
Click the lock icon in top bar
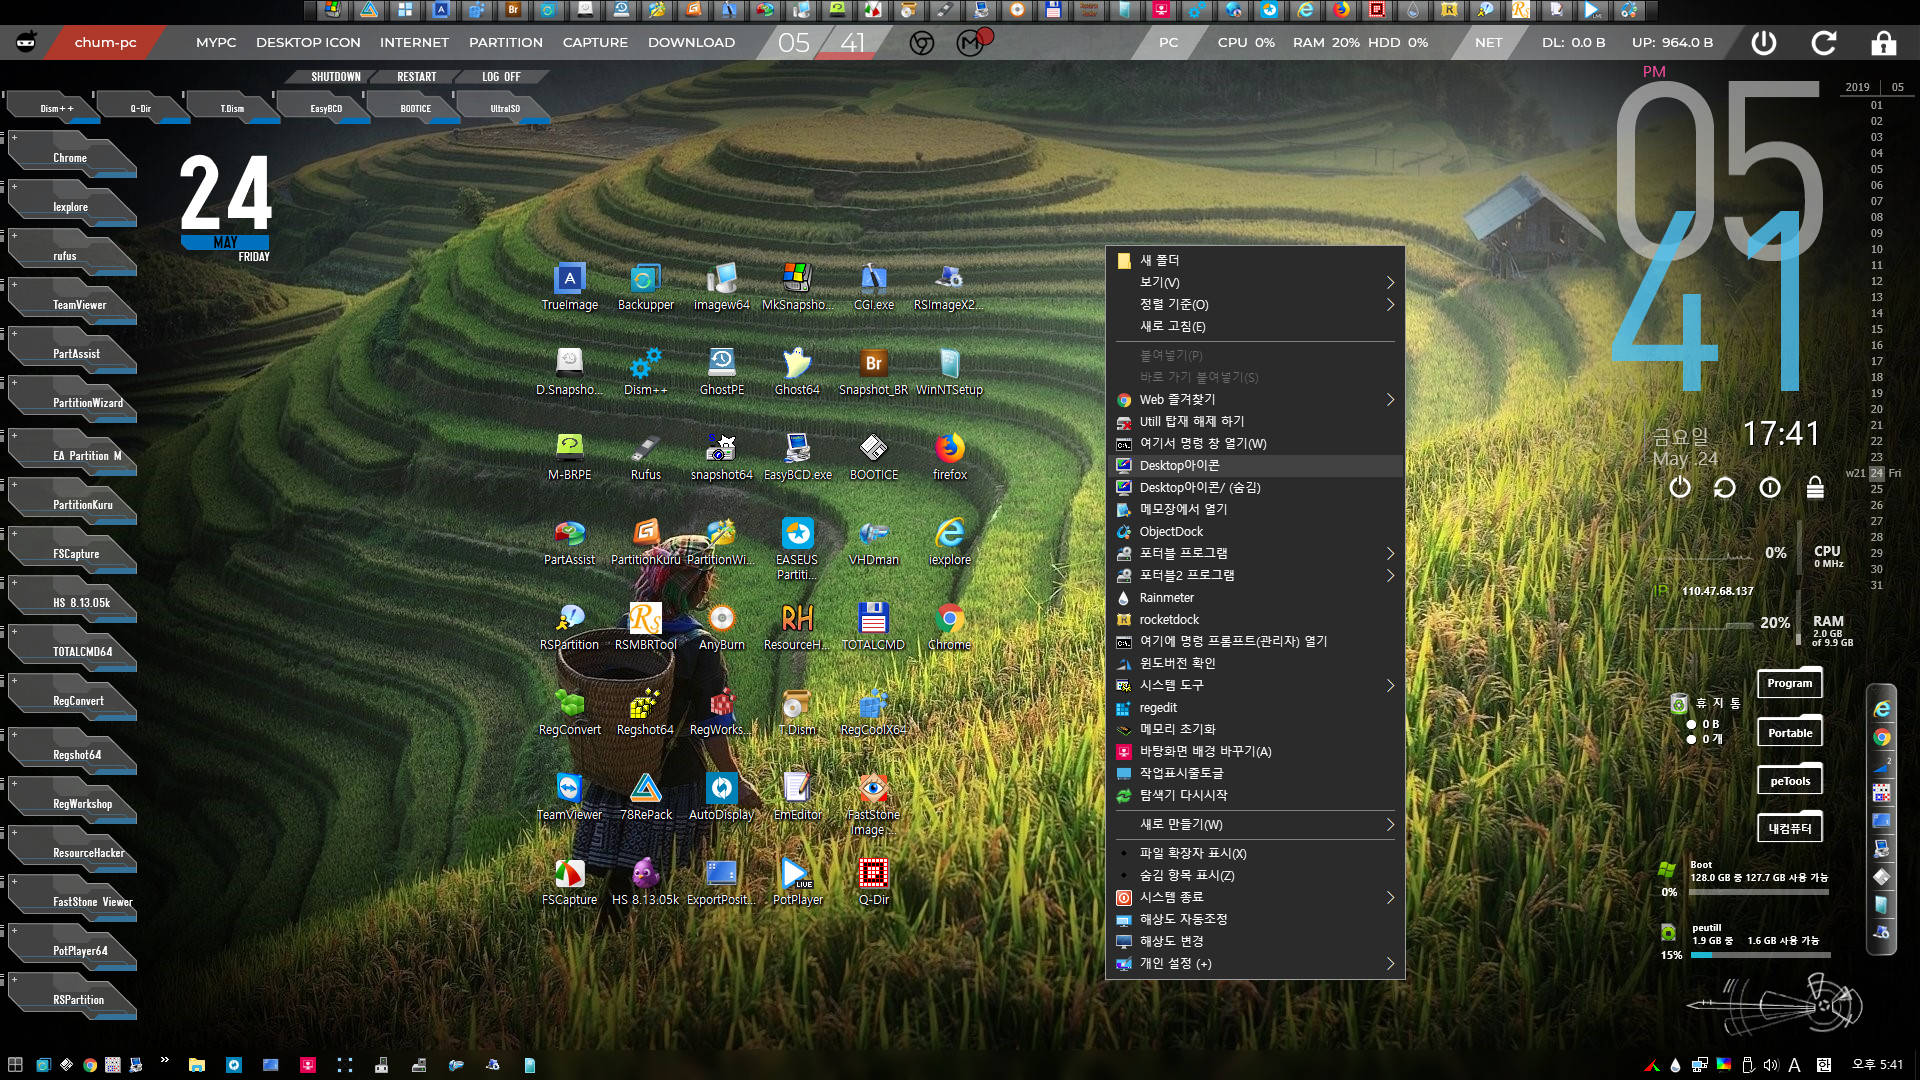(1883, 43)
